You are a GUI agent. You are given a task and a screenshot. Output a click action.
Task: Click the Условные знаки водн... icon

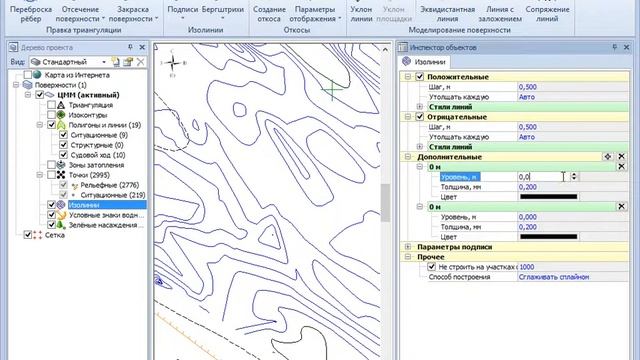61,215
